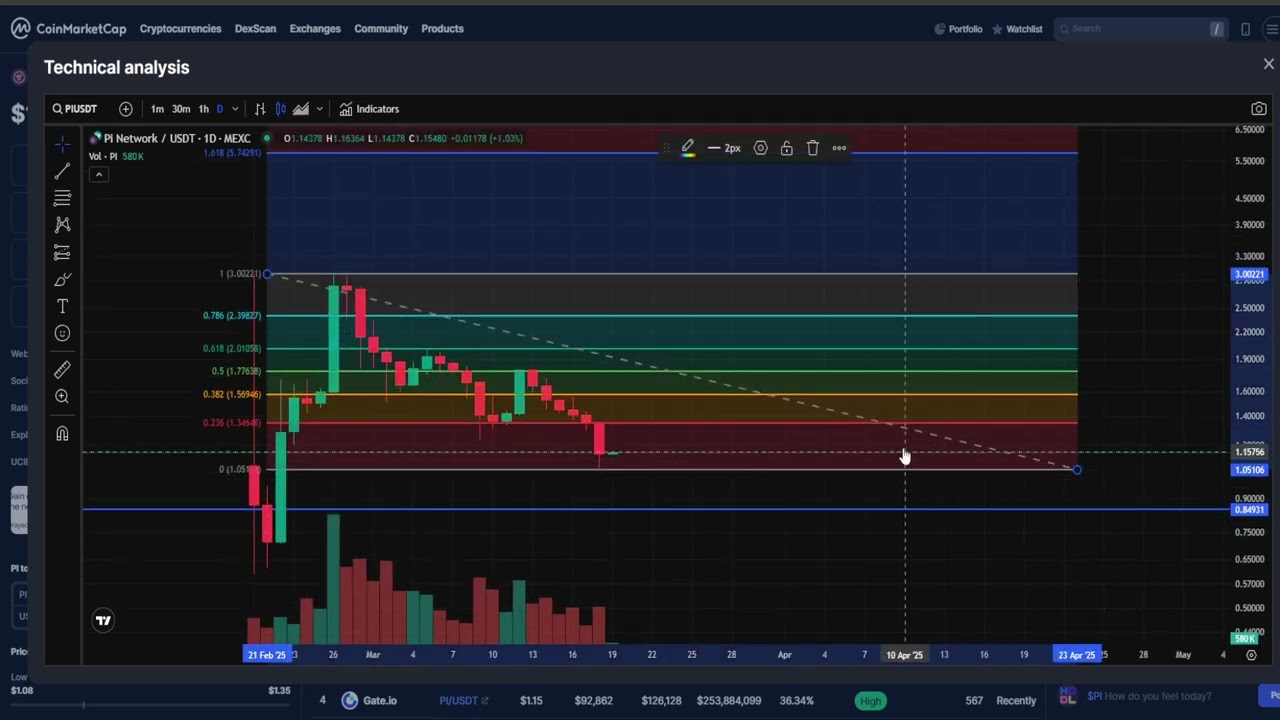Open the chart style dropdown arrow
The height and width of the screenshot is (720, 1280).
[x=319, y=109]
